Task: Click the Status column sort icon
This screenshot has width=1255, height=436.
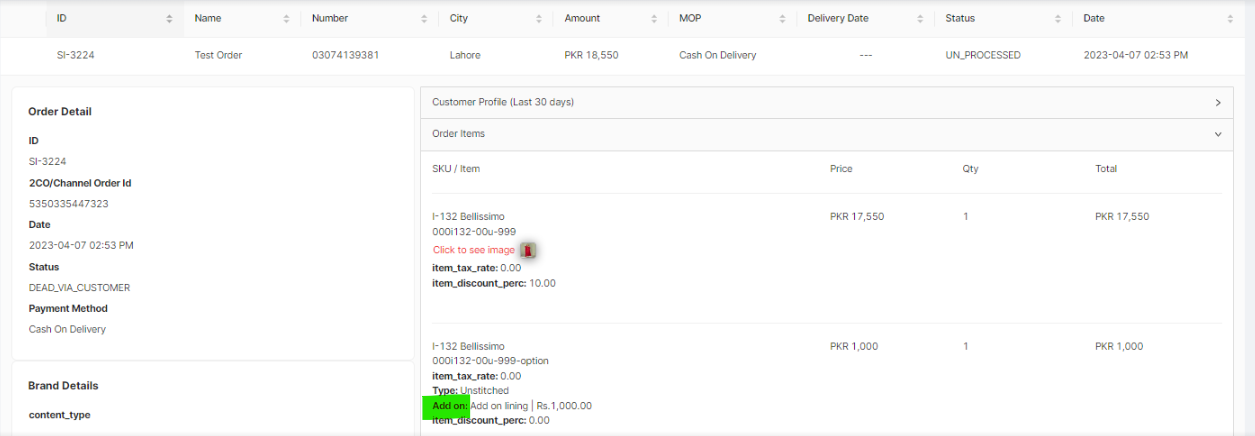Action: (x=1058, y=19)
